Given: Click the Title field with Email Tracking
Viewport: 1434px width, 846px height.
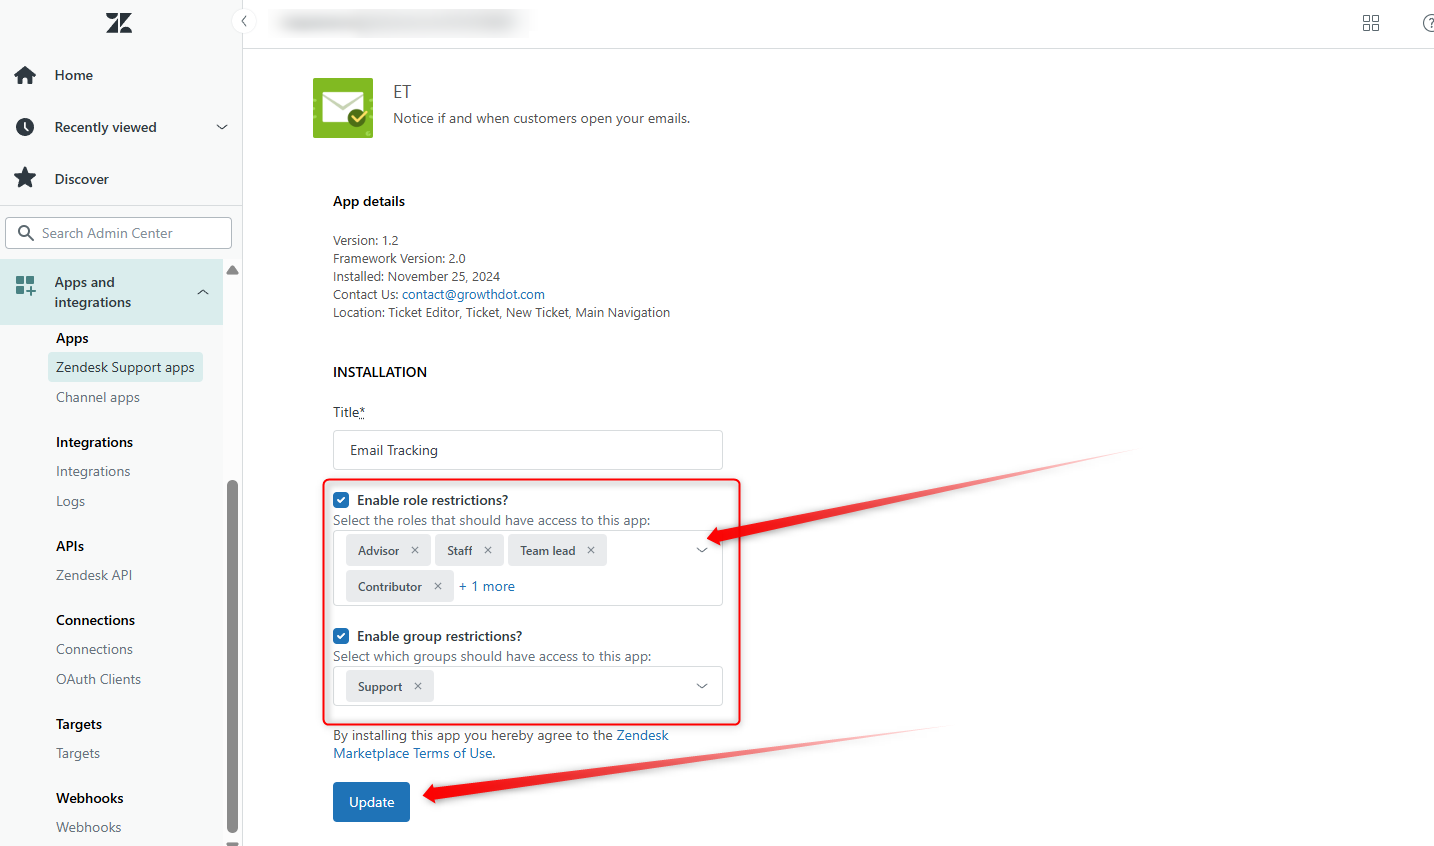Looking at the screenshot, I should (x=528, y=450).
